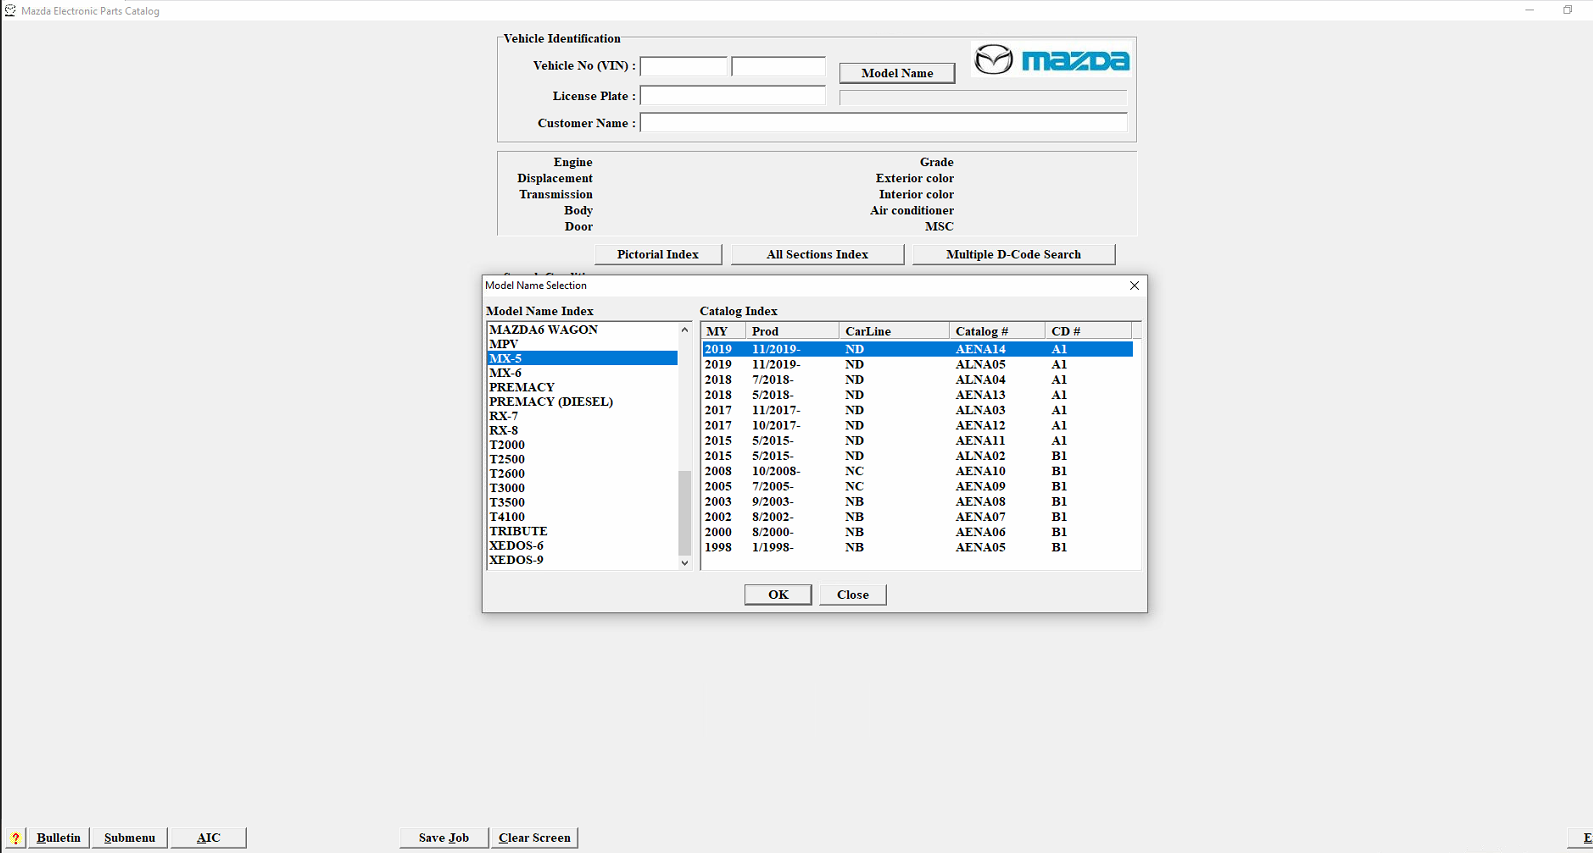Select catalog AENA10 for model year 2008
1593x853 pixels.
tap(915, 471)
